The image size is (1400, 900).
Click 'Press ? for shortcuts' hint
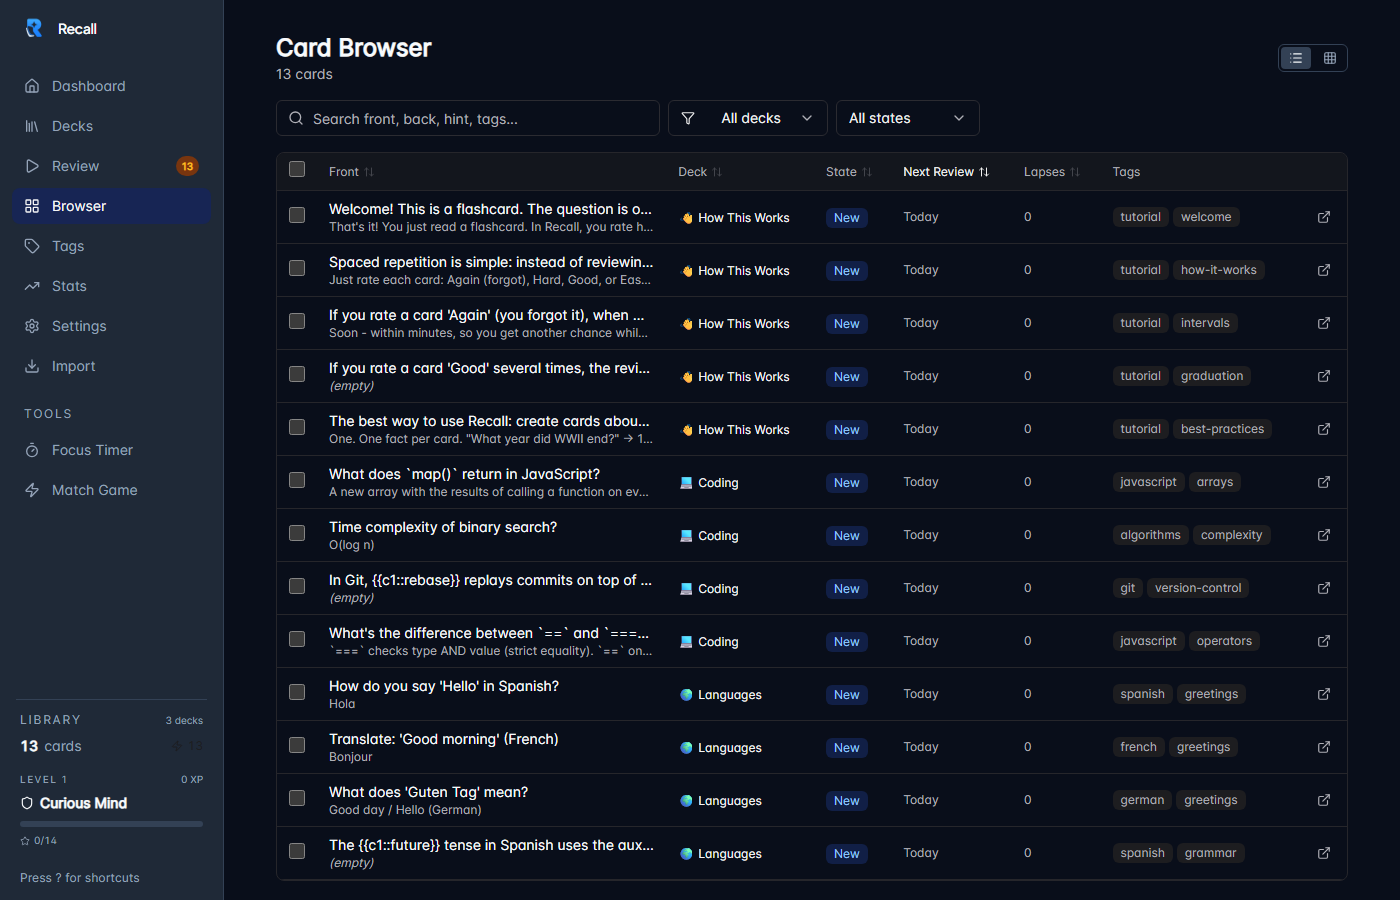pos(80,878)
